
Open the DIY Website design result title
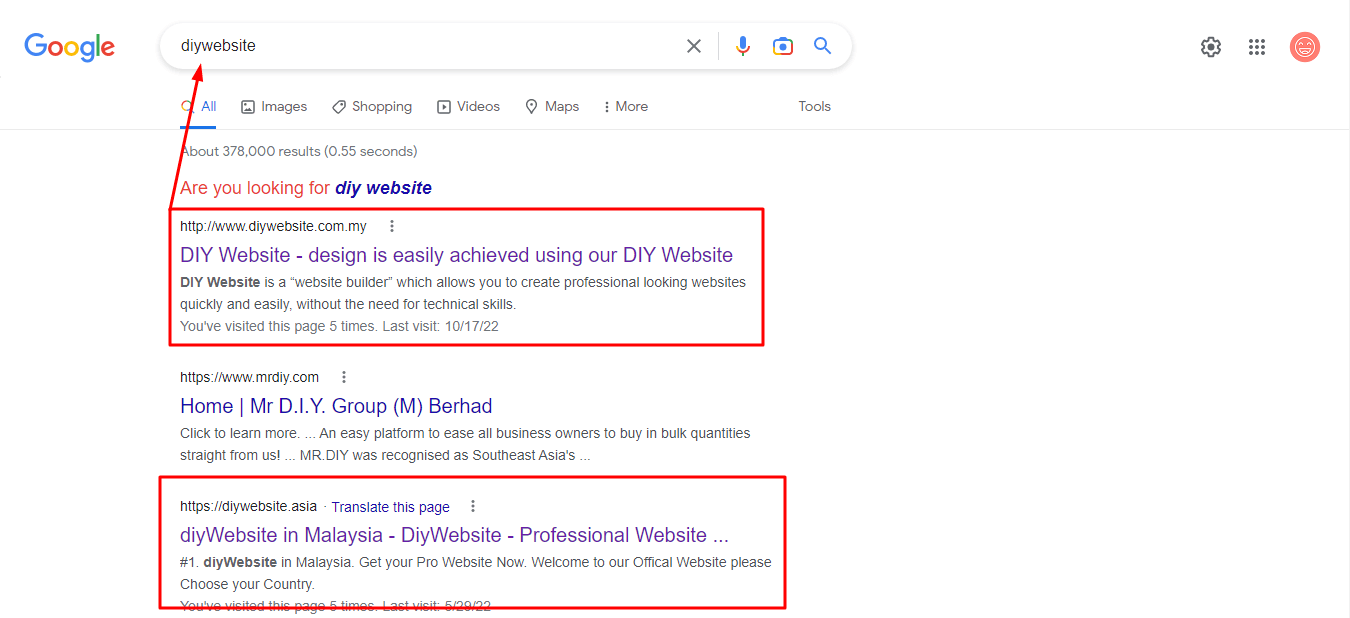(x=456, y=255)
